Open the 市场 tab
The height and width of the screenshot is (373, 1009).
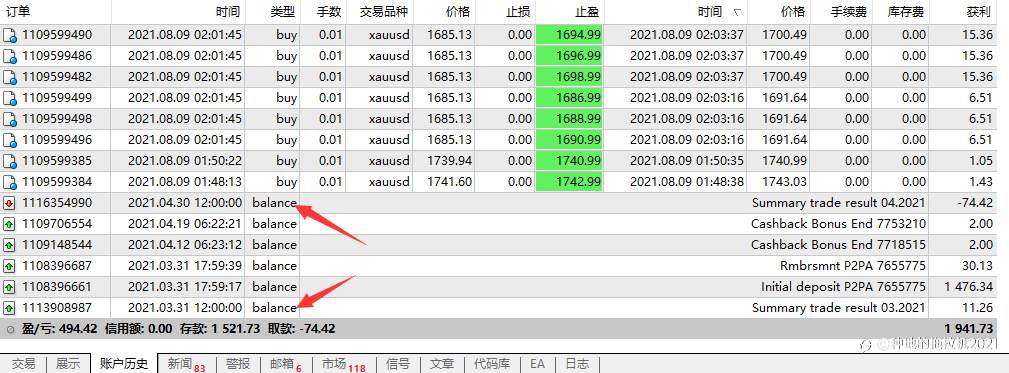click(x=343, y=364)
